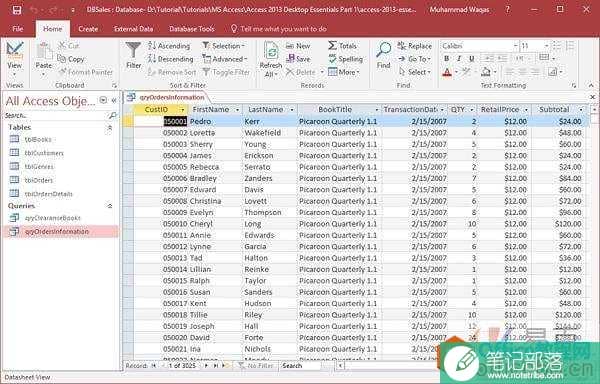Collapse the Queries group in navigation pane

(x=110, y=206)
